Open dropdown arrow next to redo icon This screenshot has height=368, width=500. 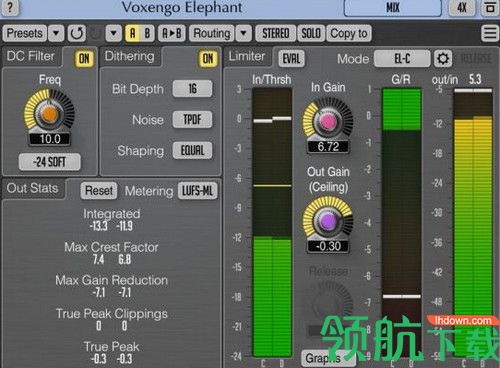[x=114, y=33]
